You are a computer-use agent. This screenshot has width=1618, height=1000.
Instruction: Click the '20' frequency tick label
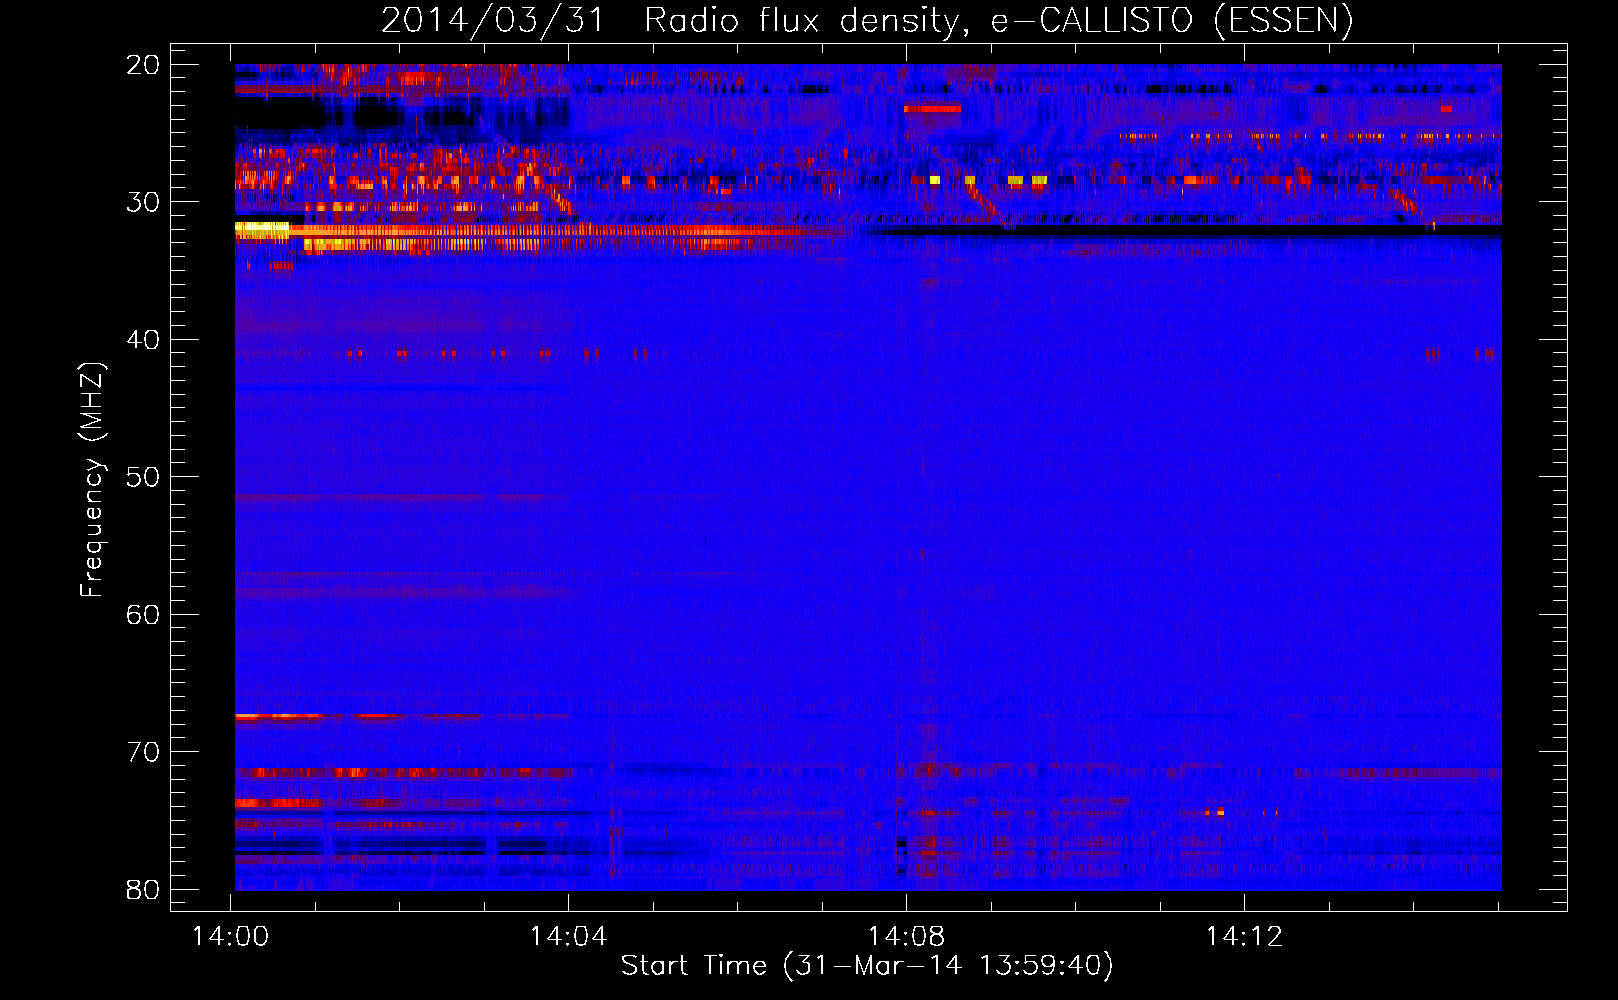pos(143,65)
